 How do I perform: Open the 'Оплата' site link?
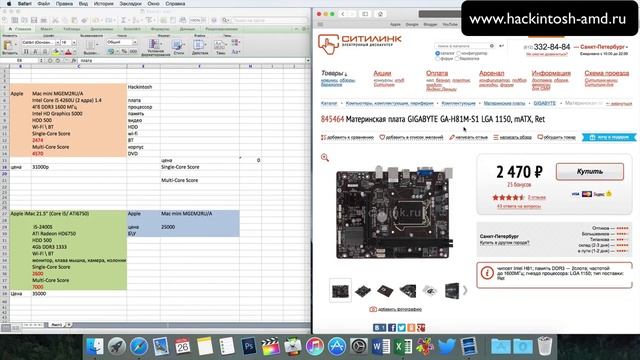(x=437, y=73)
